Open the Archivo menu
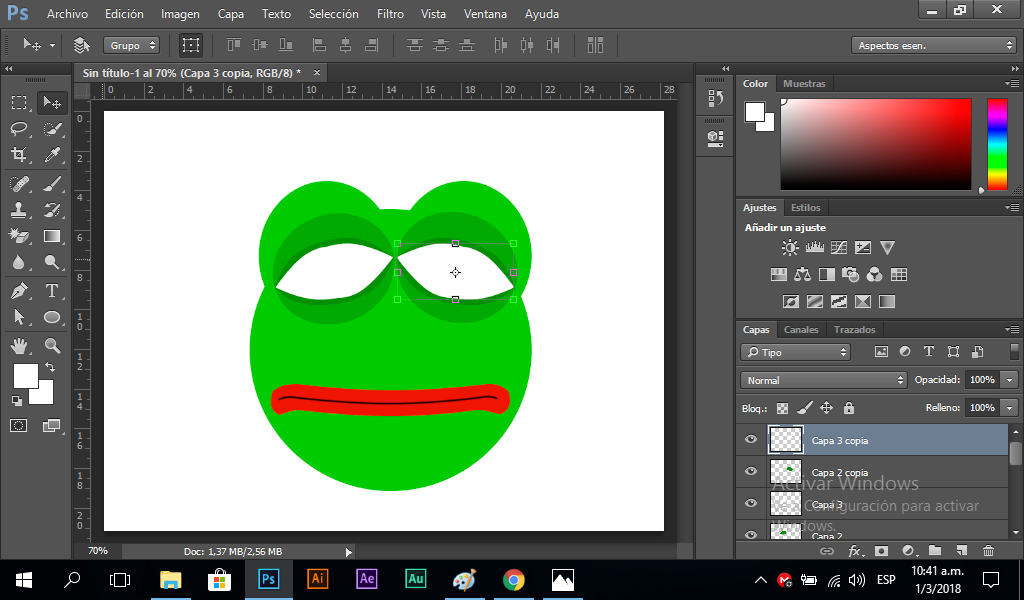This screenshot has height=600, width=1024. tap(67, 14)
